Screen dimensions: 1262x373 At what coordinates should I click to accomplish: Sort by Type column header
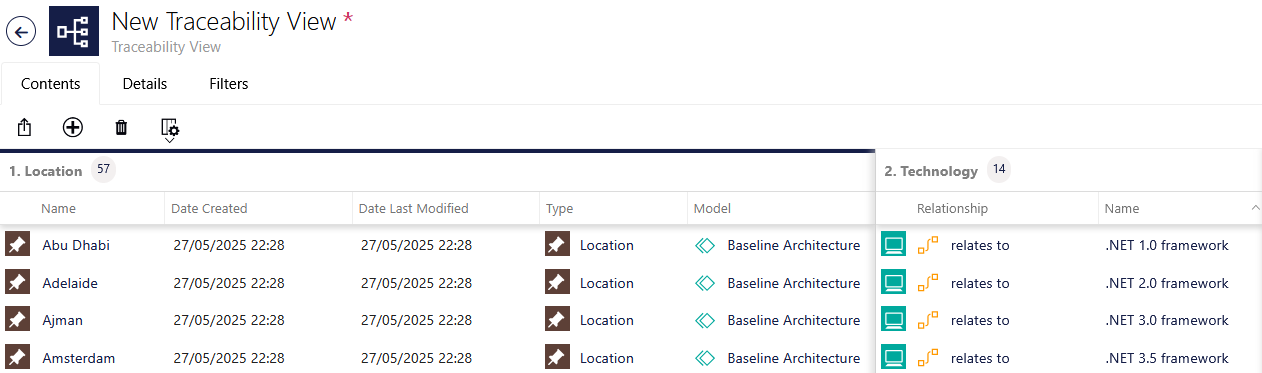[x=559, y=209]
